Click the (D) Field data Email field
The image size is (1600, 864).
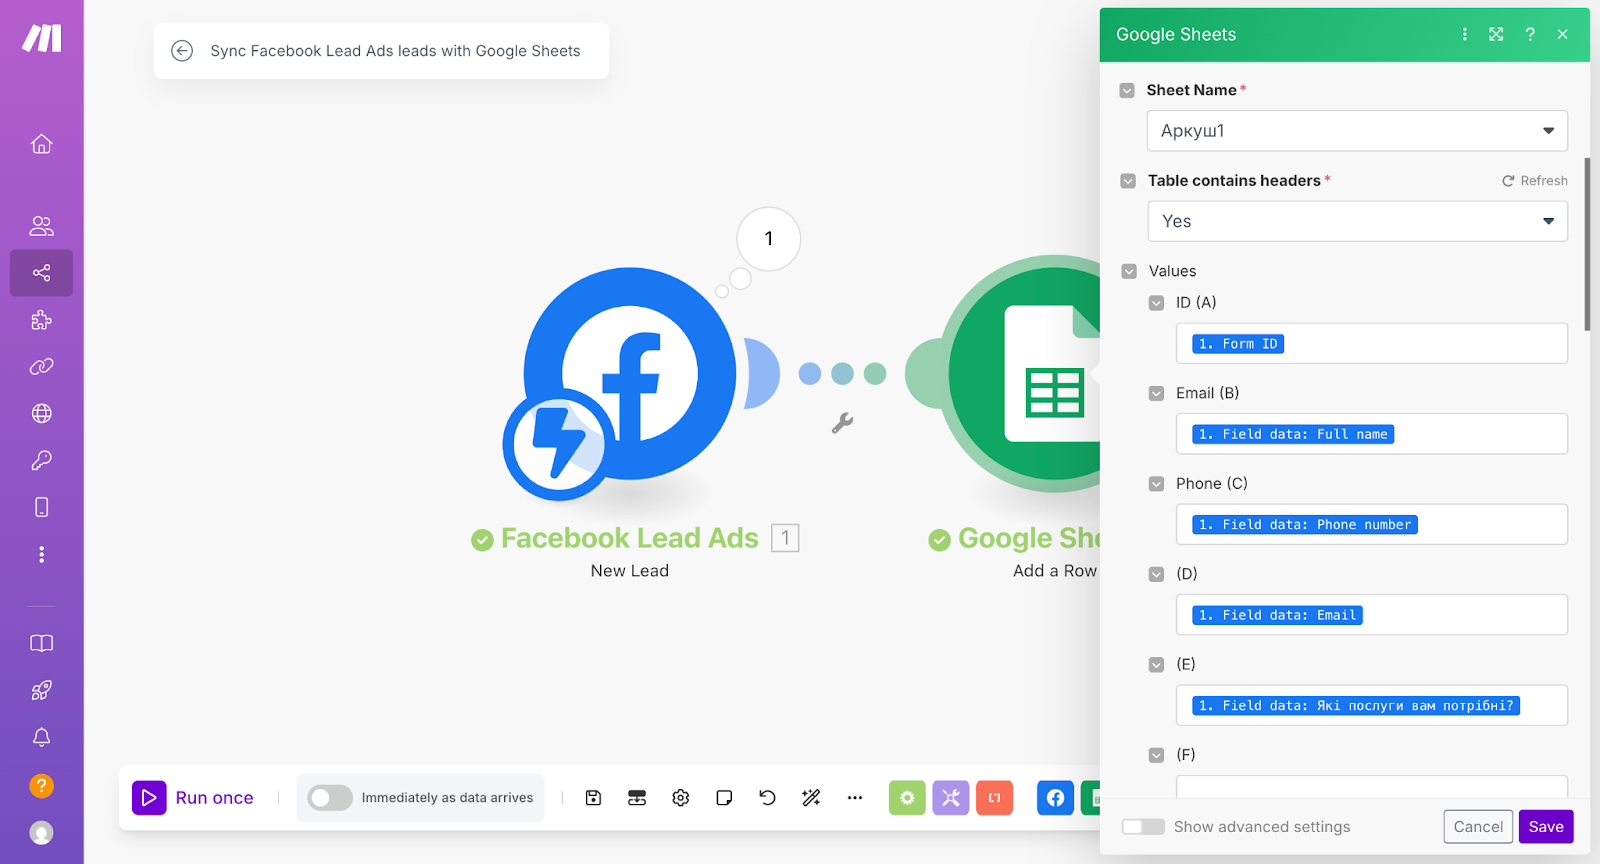1372,615
